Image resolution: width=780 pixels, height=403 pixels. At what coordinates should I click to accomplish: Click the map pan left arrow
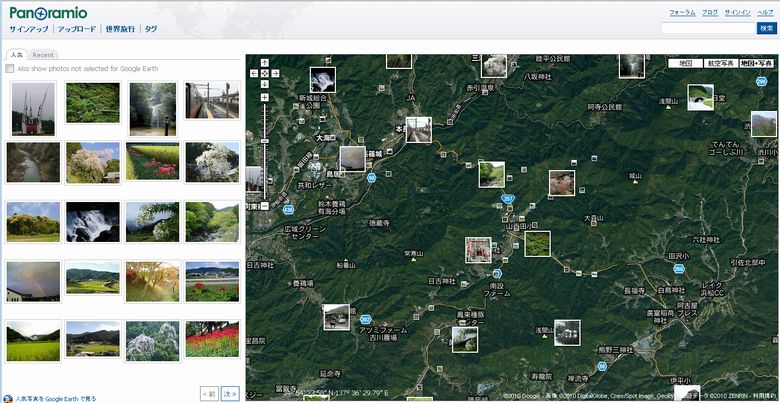click(x=254, y=73)
